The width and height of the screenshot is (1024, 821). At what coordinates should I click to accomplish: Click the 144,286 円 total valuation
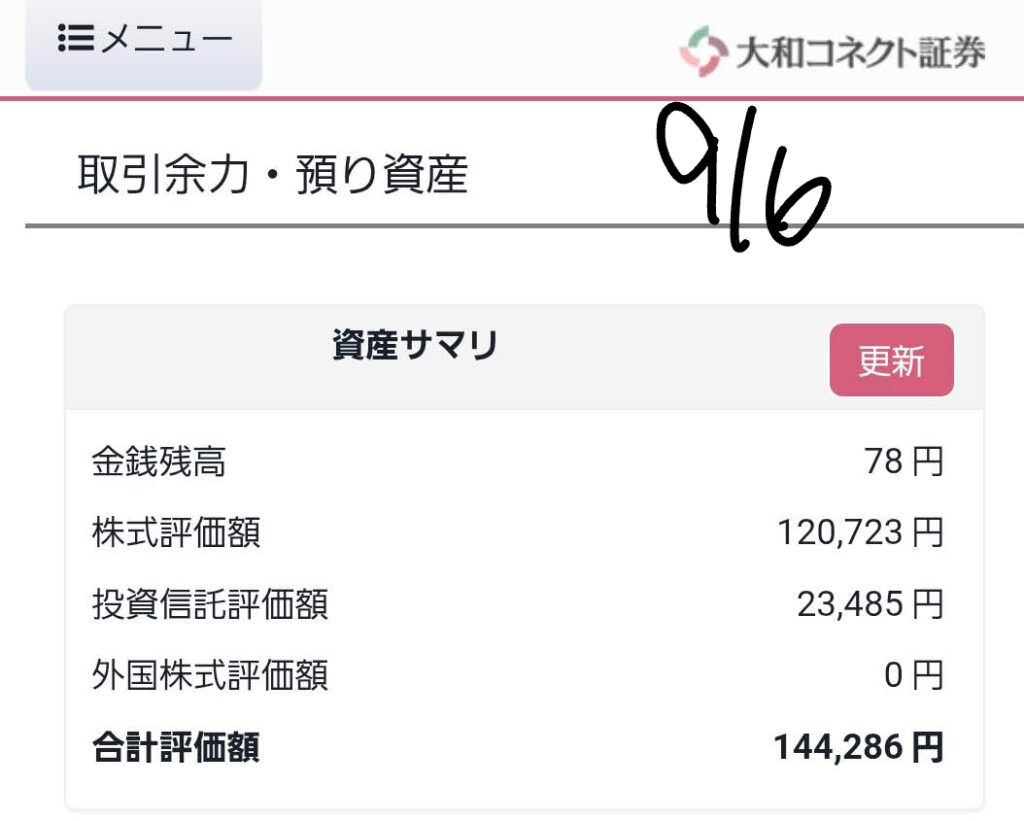(859, 747)
